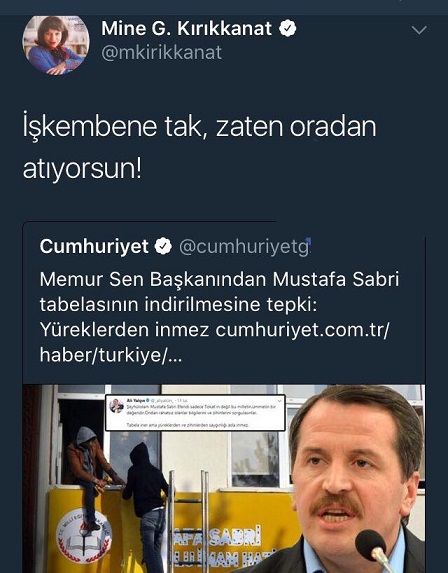448x573 pixels.
Task: Open the photo of the man at the microphone
Action: point(356,479)
